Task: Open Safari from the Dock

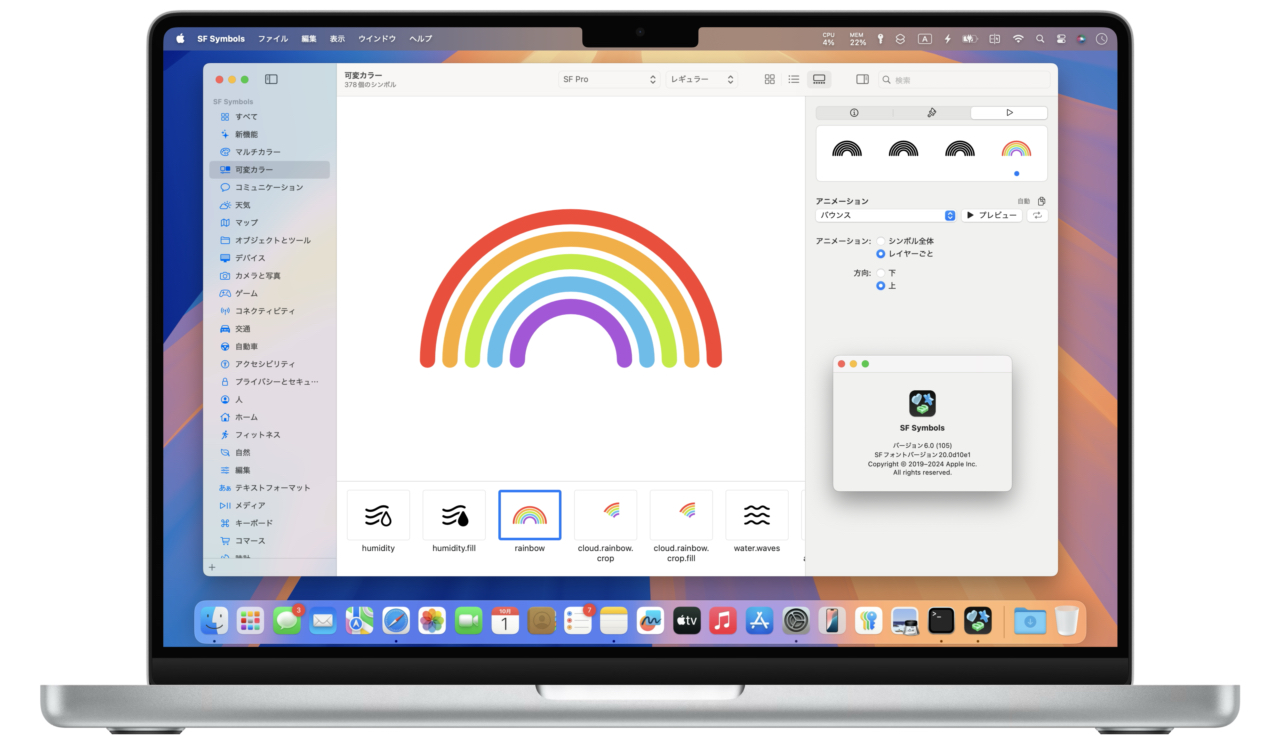Action: click(x=395, y=621)
